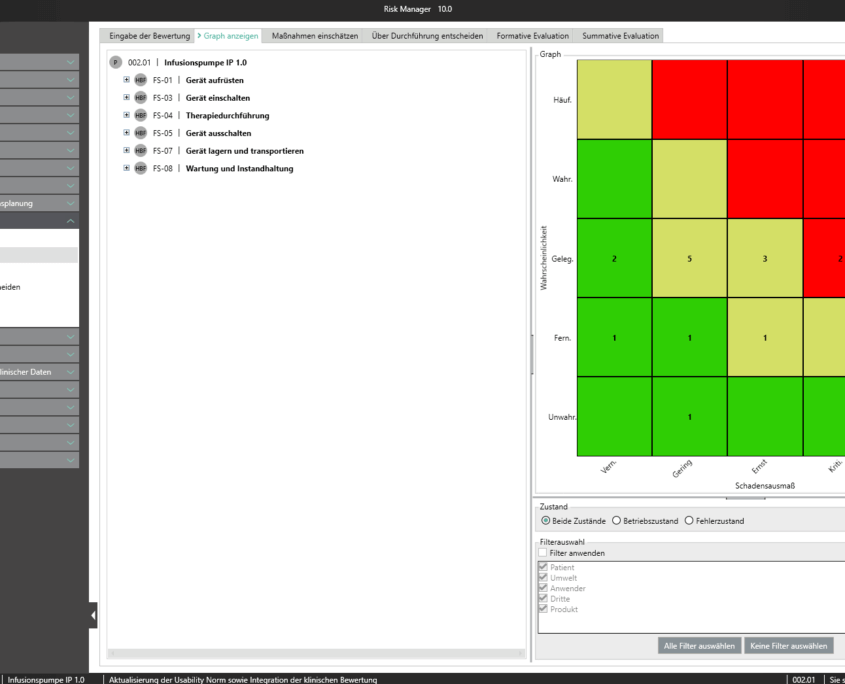845x684 pixels.
Task: Switch to the Maßnahmen einschätzen tab
Action: [x=314, y=36]
